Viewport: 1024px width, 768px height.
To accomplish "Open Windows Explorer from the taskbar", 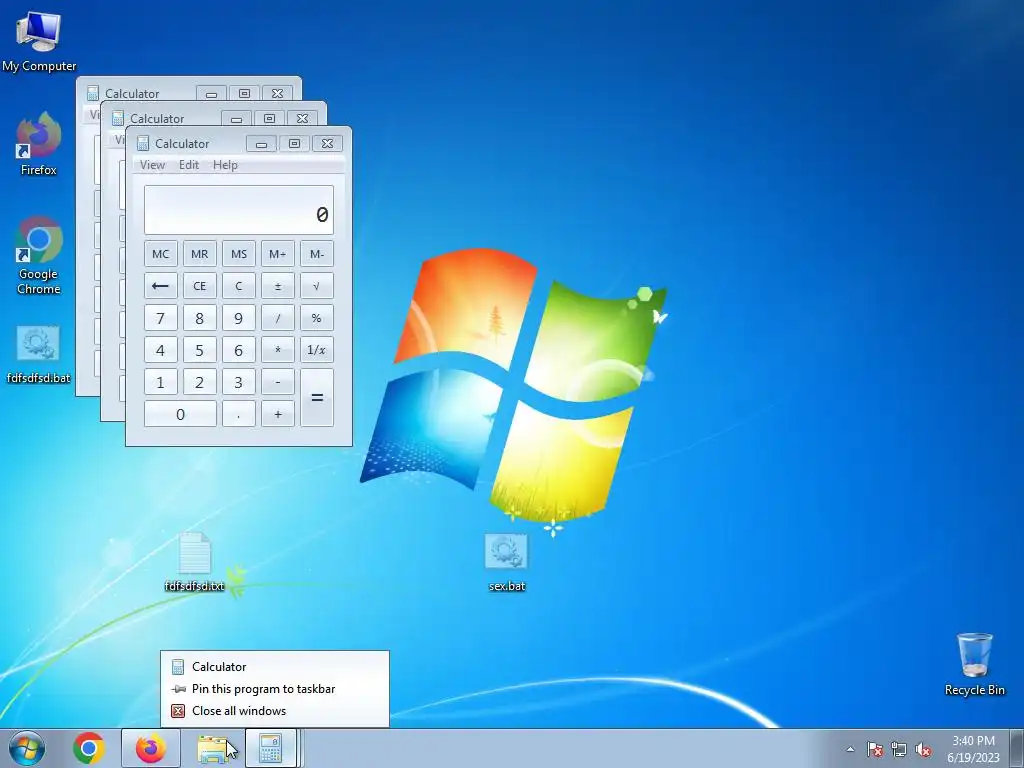I will pyautogui.click(x=213, y=748).
